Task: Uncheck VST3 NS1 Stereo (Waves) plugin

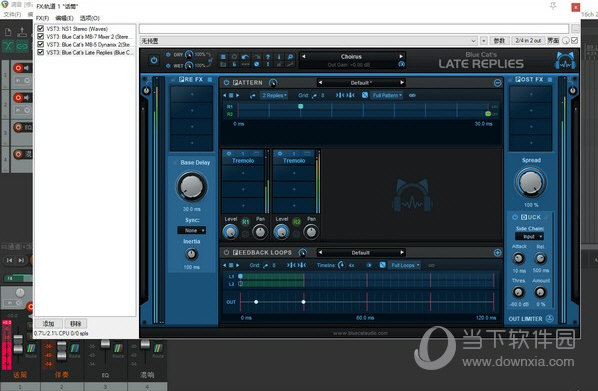Action: (x=40, y=28)
